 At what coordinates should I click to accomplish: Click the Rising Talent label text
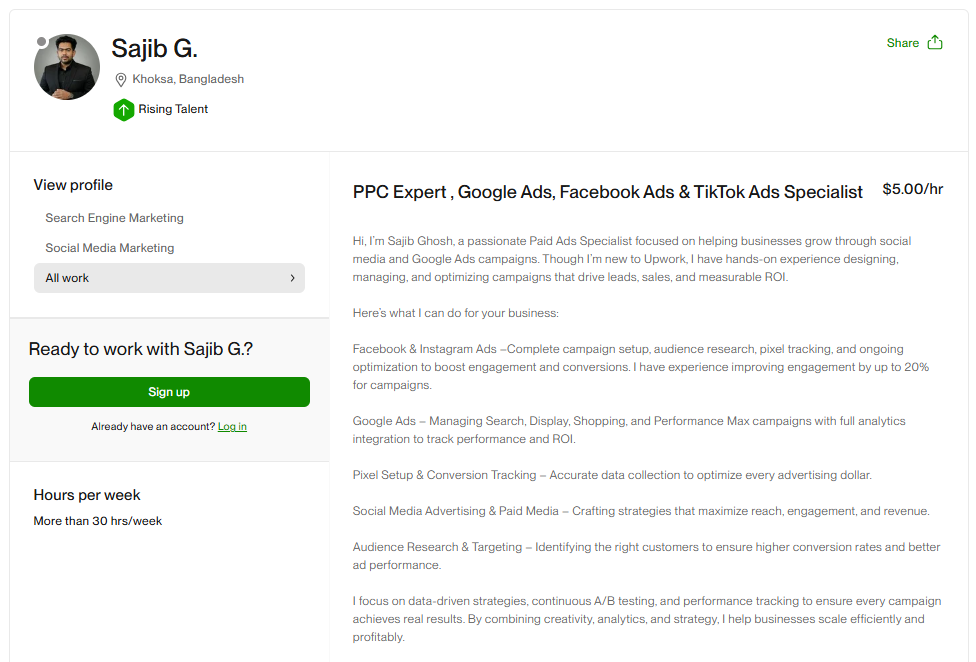point(173,109)
